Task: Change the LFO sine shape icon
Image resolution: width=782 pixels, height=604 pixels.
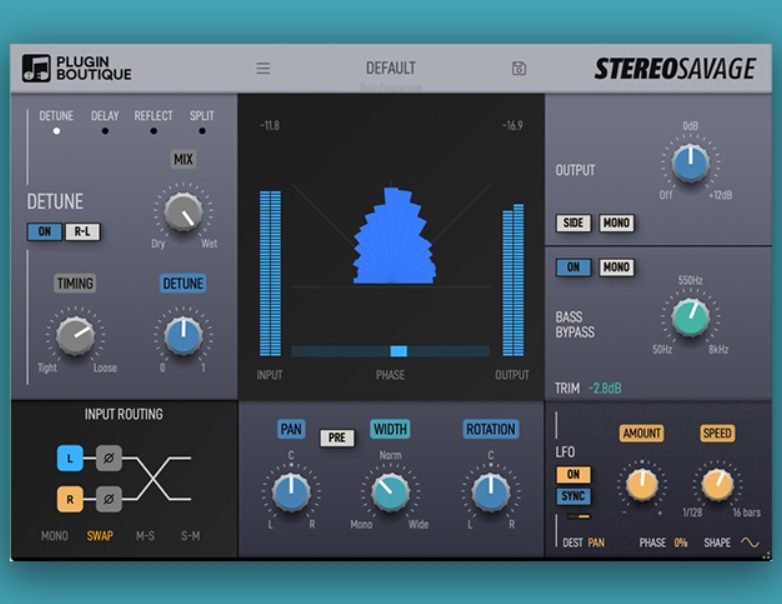Action: click(750, 542)
